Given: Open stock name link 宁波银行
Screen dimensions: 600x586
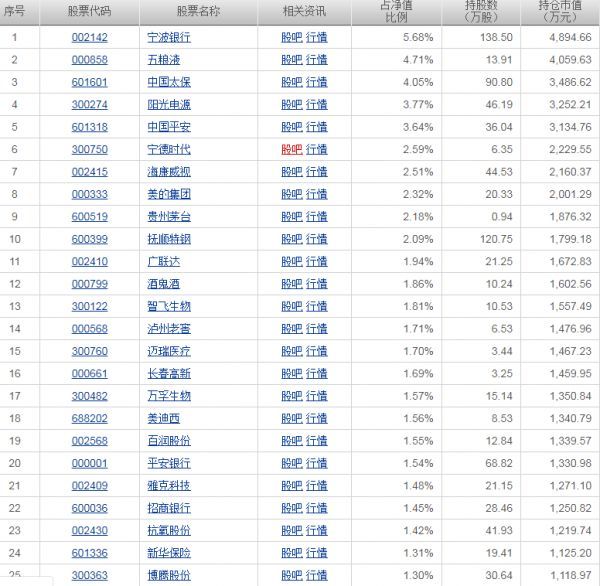Looking at the screenshot, I should point(169,38).
